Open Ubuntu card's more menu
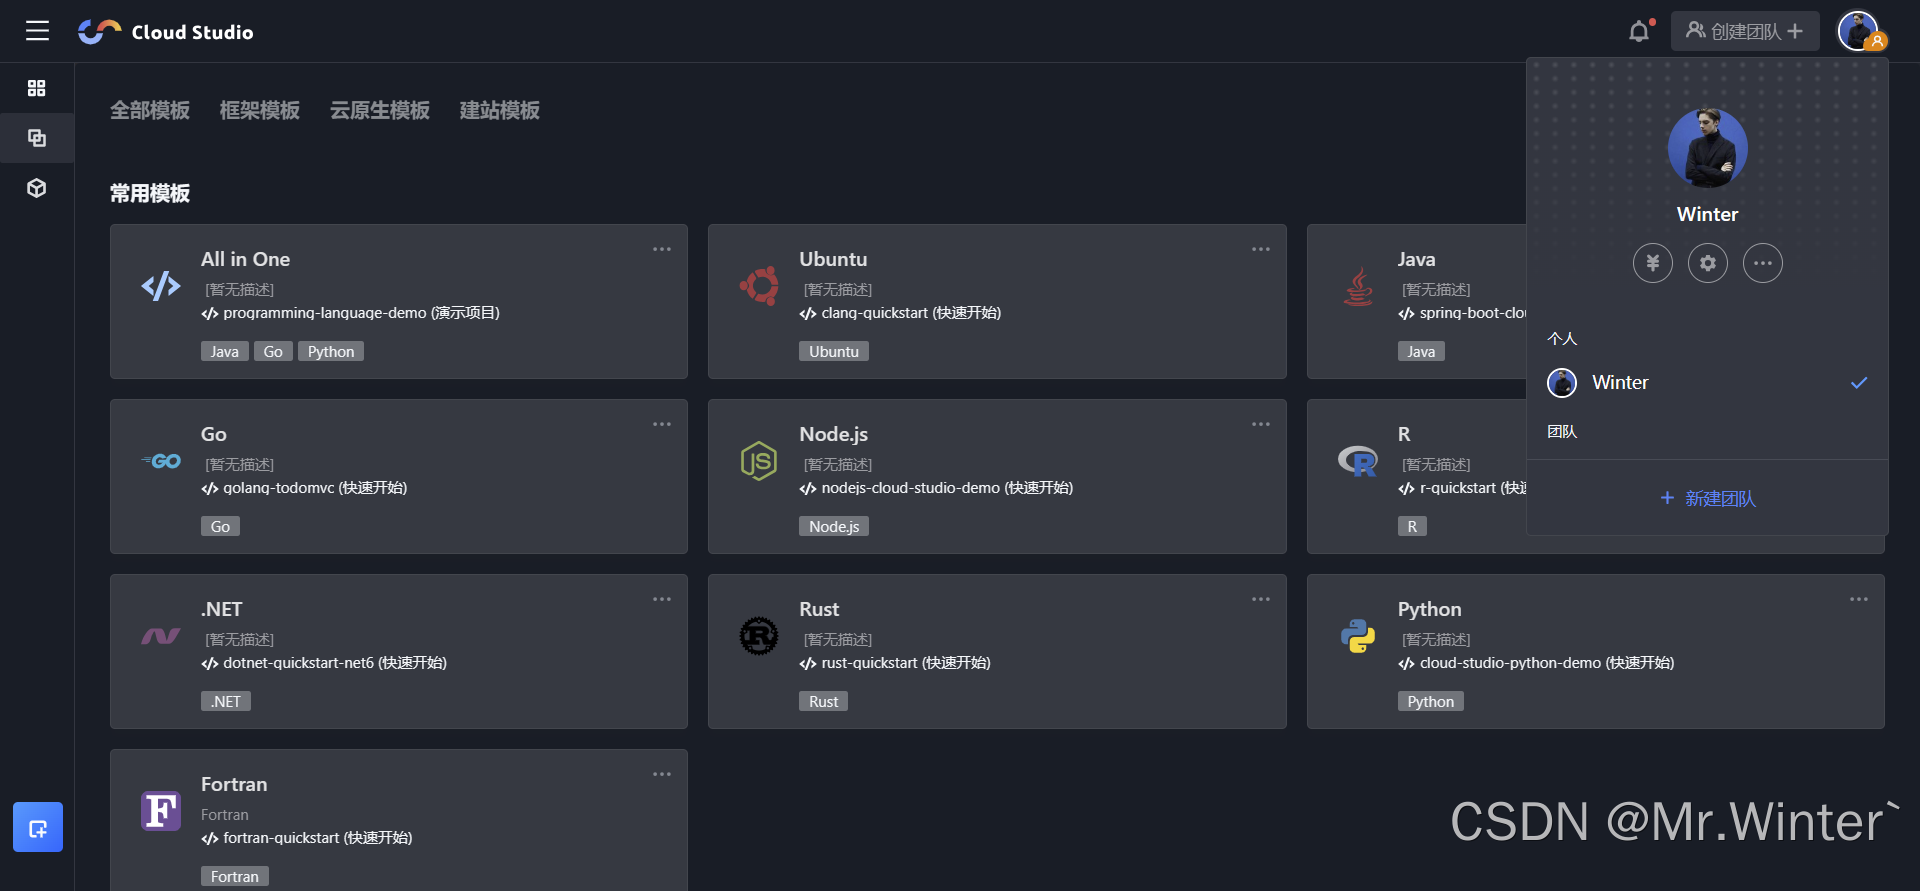This screenshot has width=1920, height=891. [1261, 249]
